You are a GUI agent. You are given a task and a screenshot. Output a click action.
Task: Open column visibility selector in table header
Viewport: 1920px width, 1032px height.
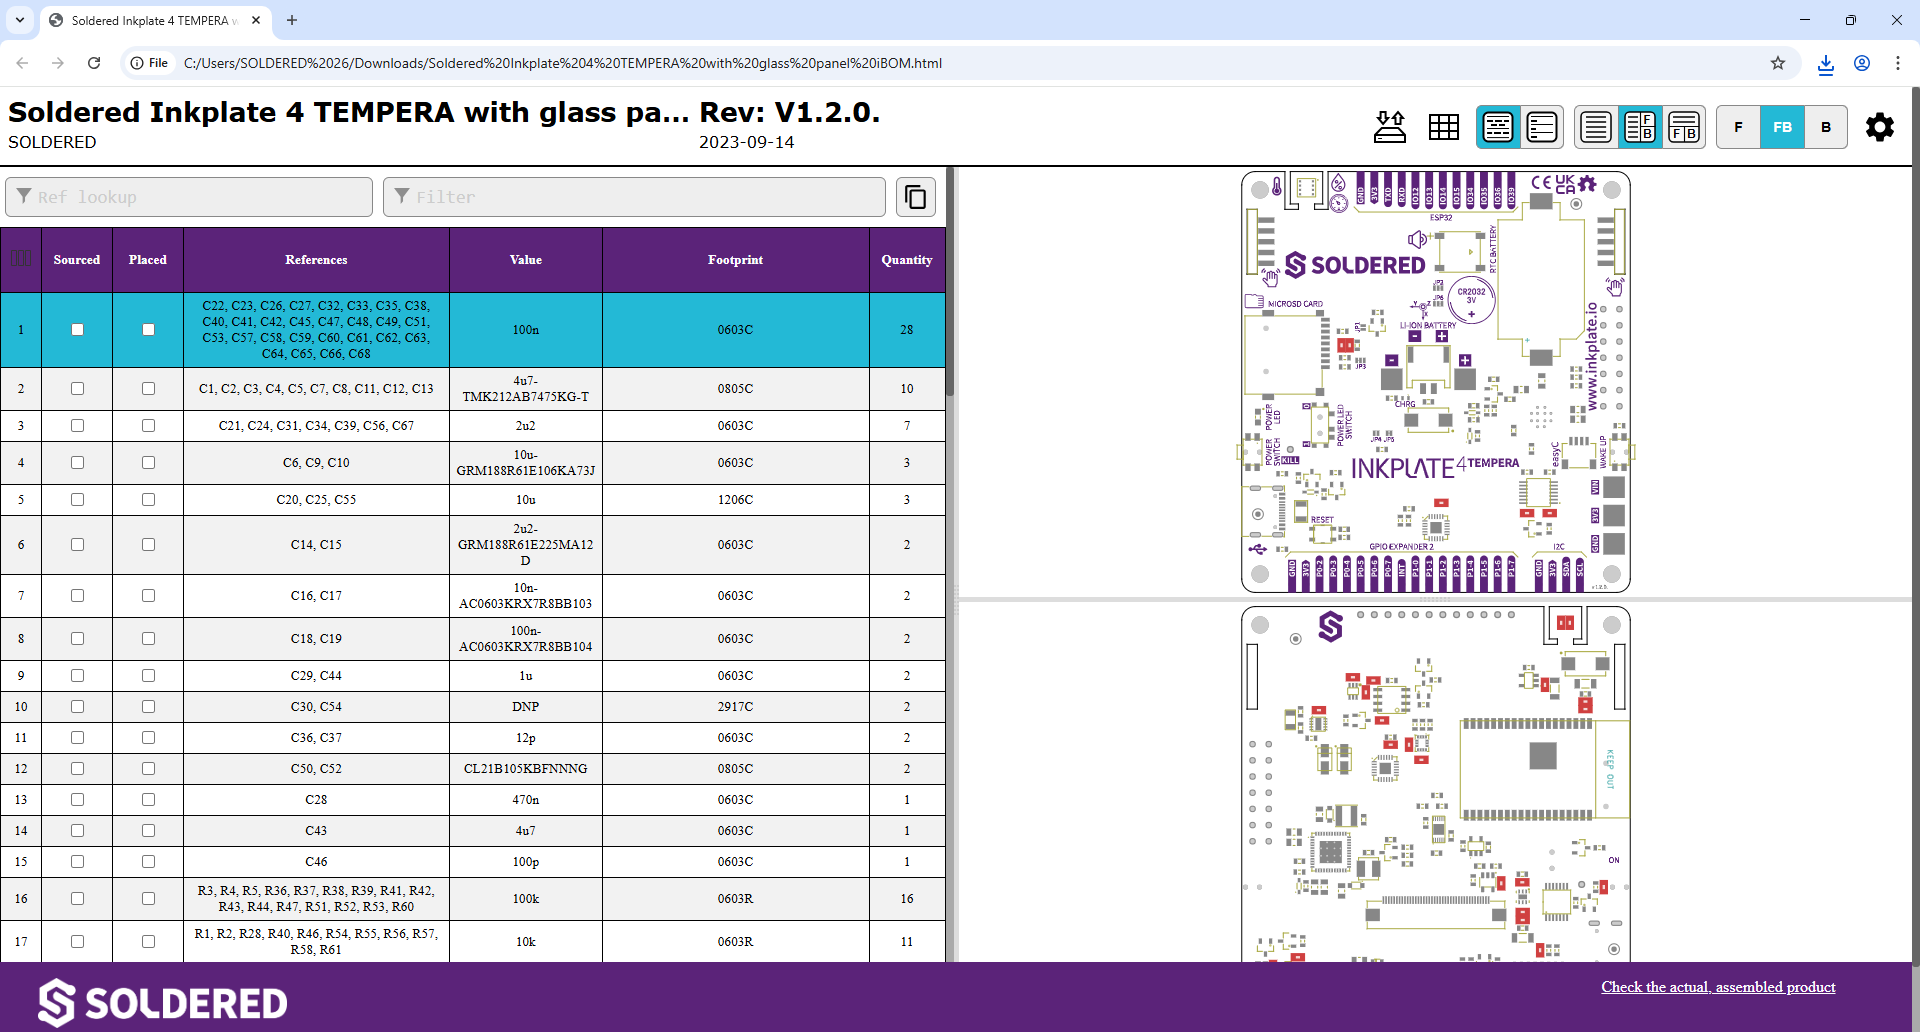(21, 259)
